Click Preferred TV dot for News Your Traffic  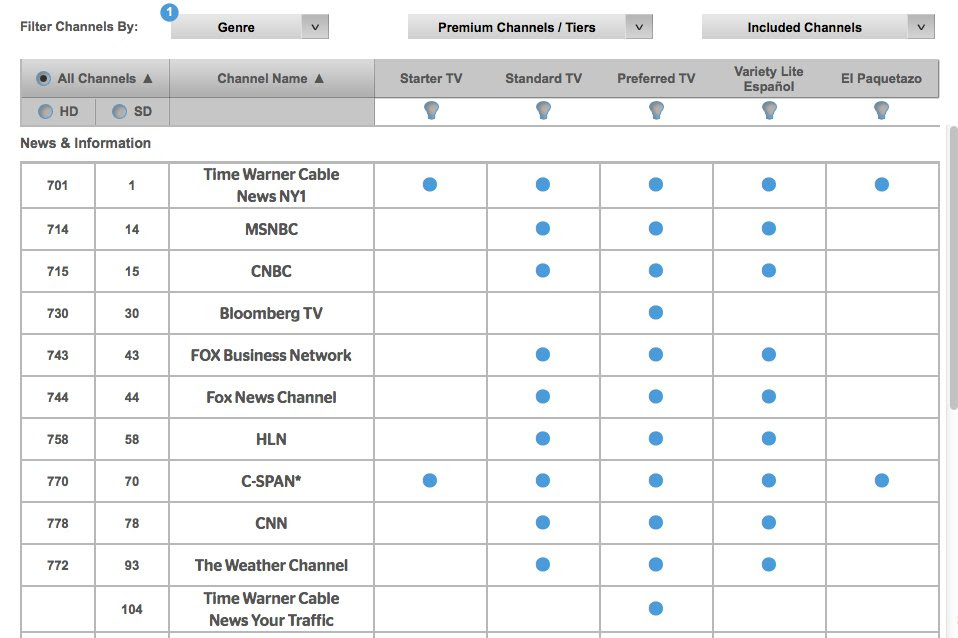click(x=656, y=609)
